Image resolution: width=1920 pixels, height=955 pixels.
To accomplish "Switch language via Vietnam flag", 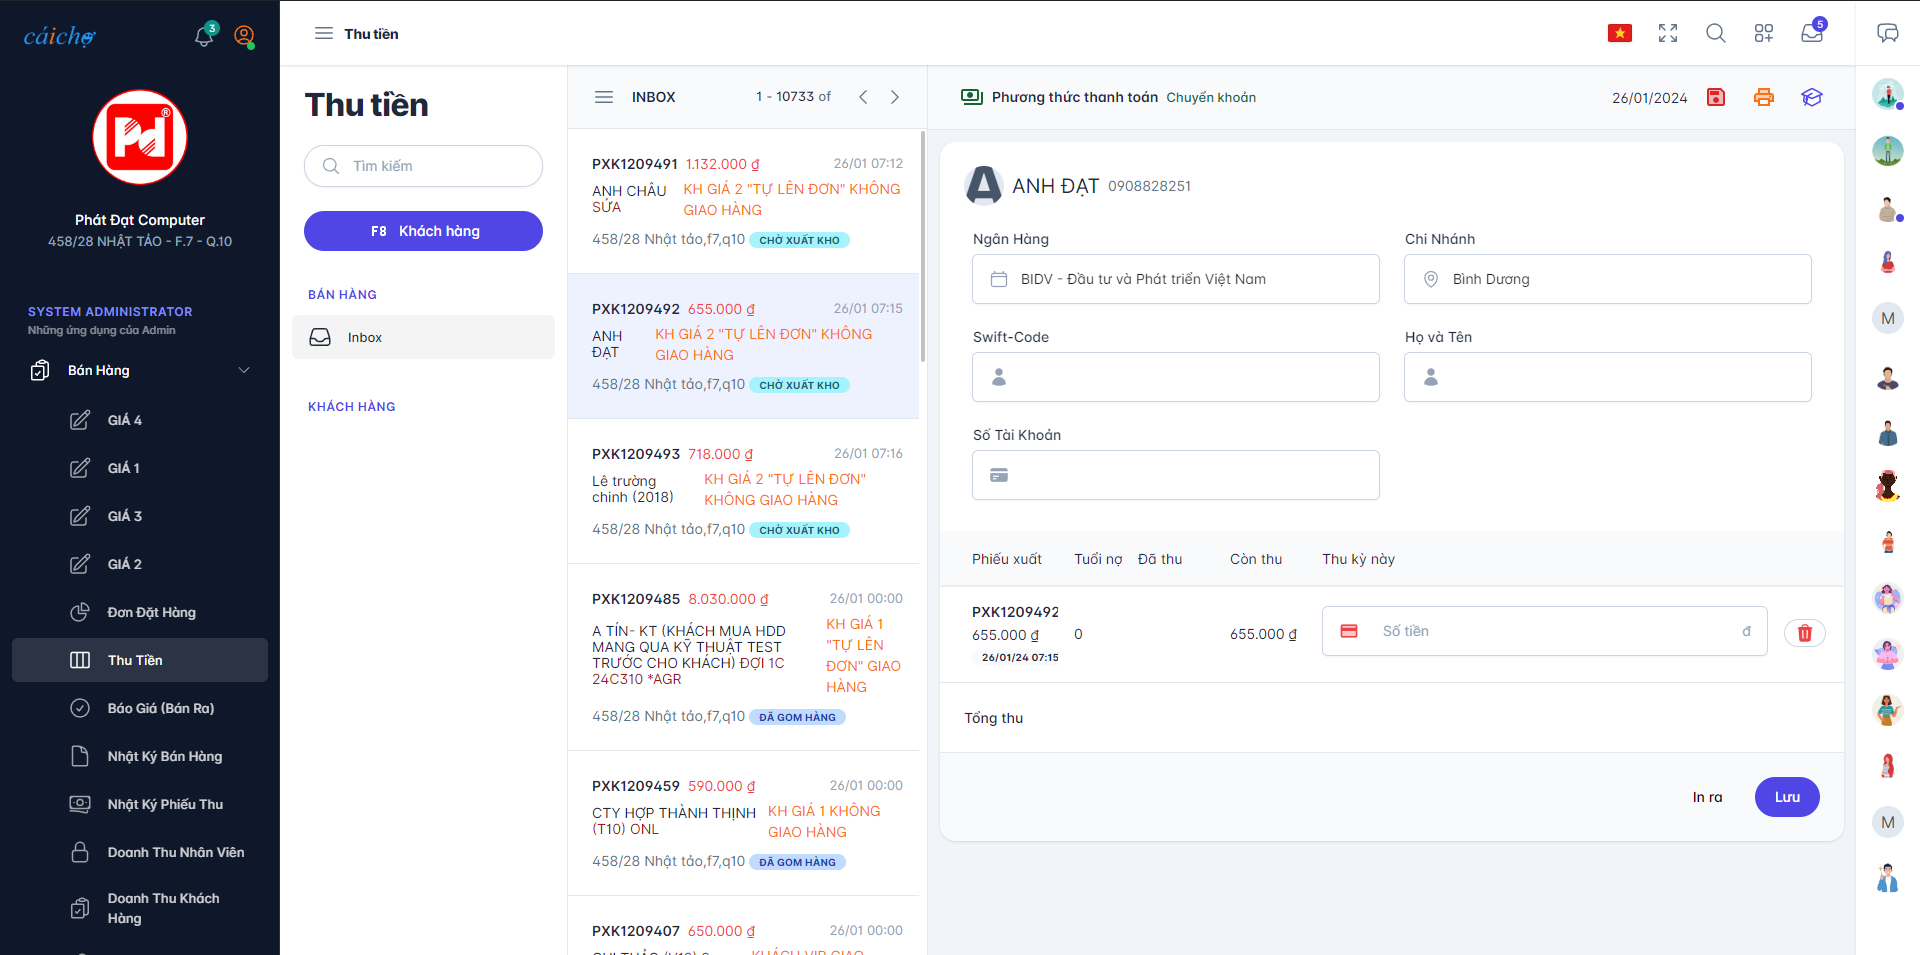I will tap(1620, 33).
